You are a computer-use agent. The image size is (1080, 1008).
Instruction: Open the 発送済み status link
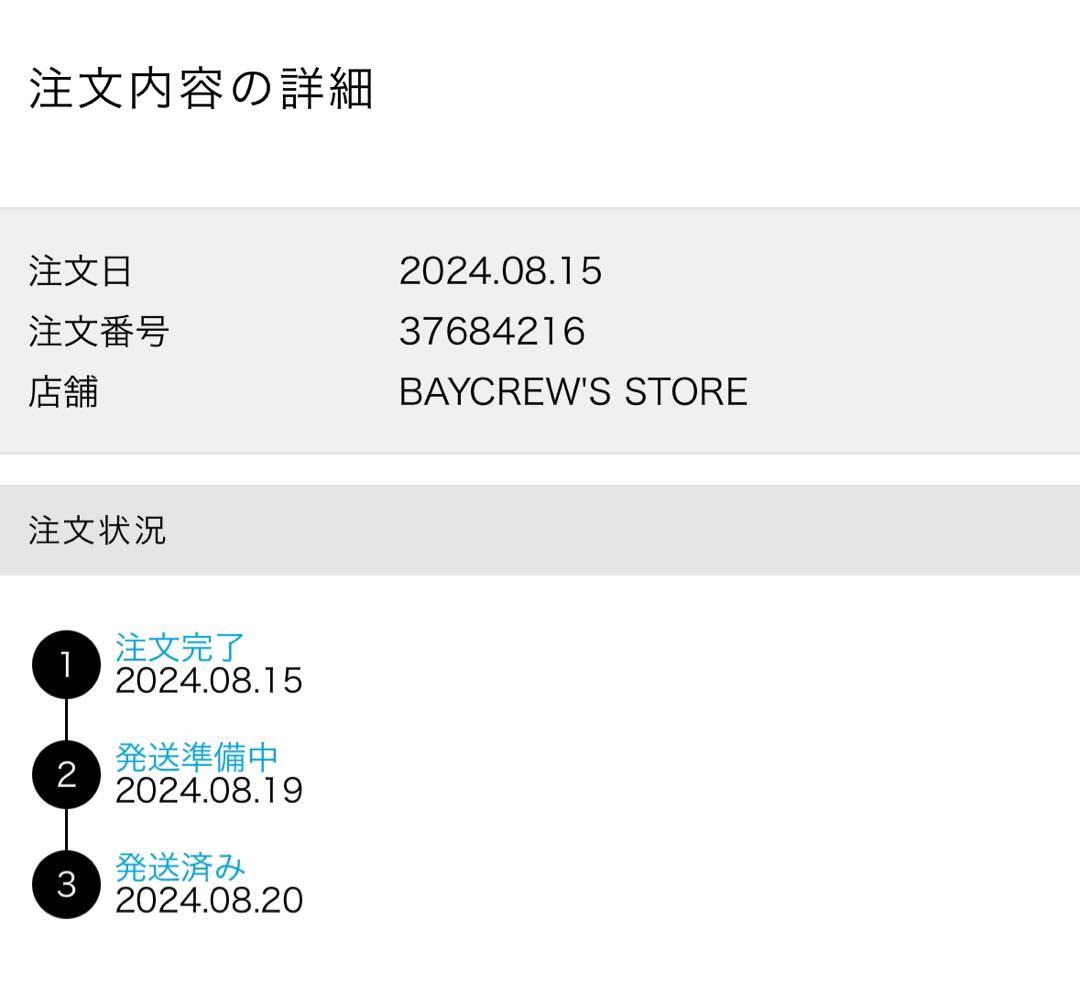(x=180, y=866)
